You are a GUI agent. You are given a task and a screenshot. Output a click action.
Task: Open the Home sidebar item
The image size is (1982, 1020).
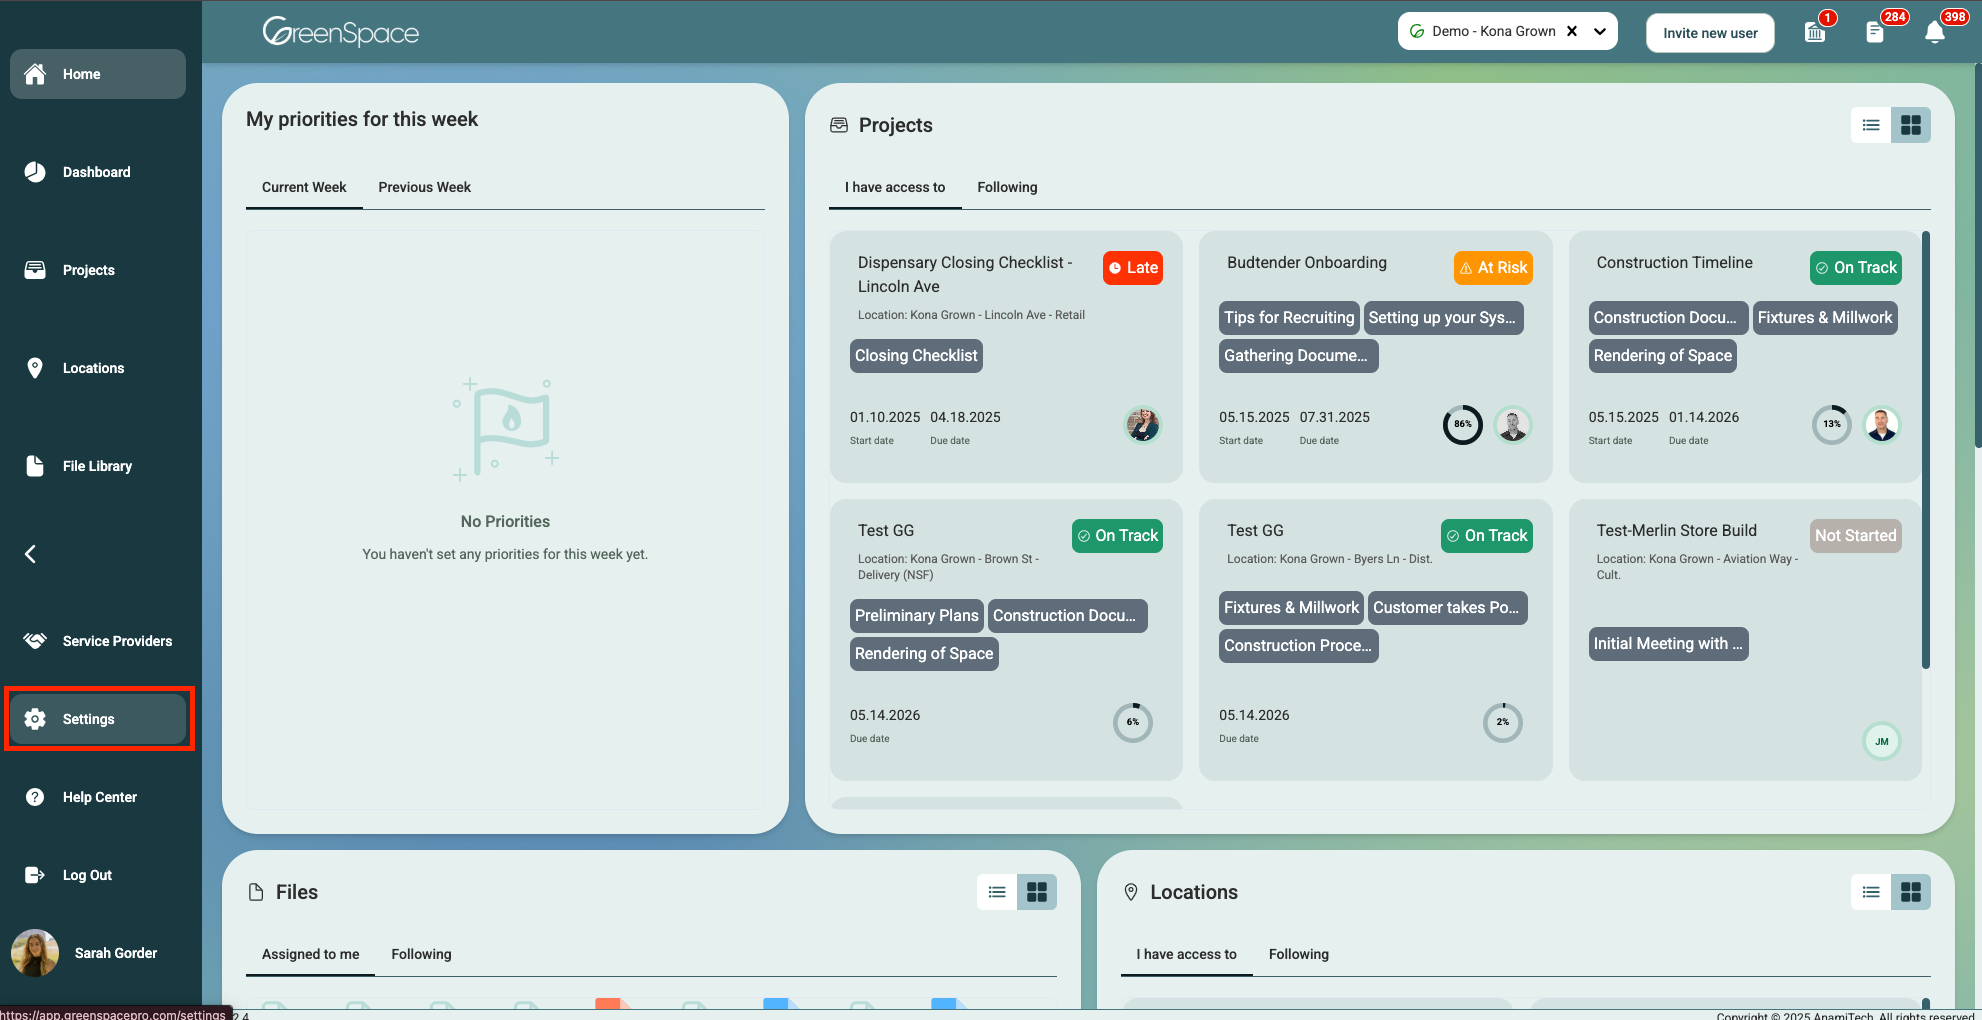(x=98, y=74)
